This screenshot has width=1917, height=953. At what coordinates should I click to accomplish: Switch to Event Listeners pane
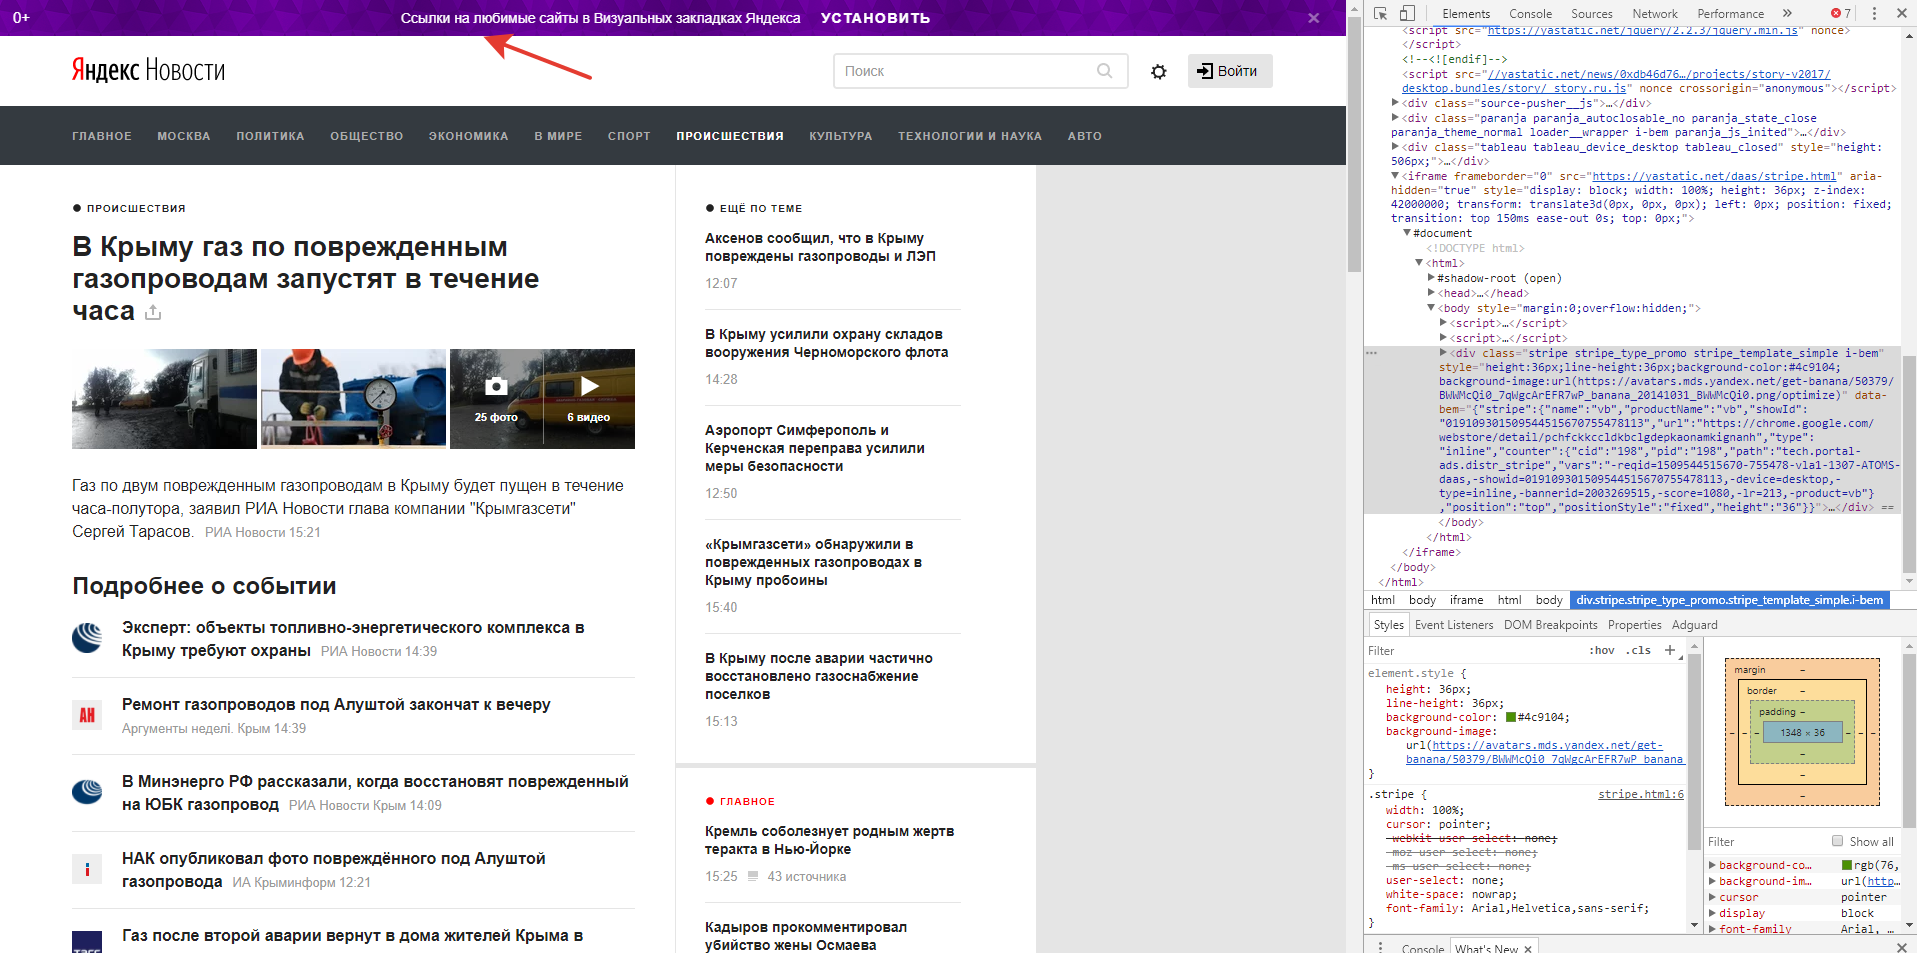point(1454,625)
